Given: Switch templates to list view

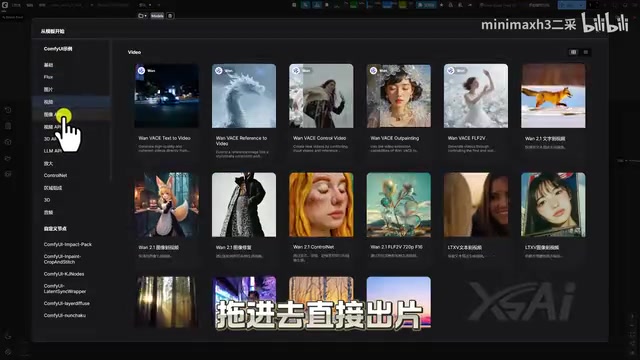Looking at the screenshot, I should coord(586,52).
